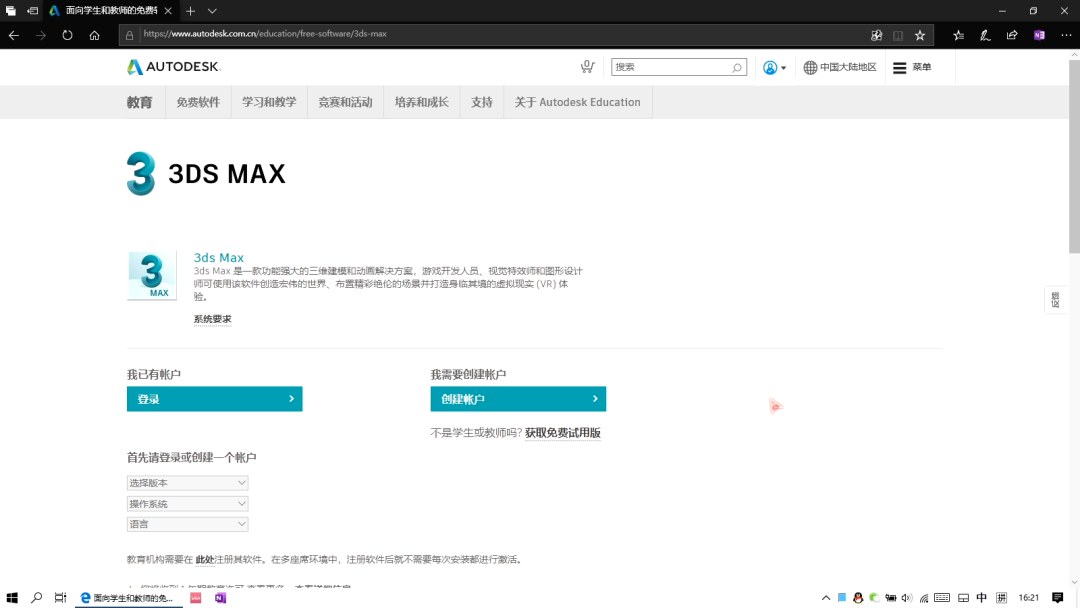The height and width of the screenshot is (608, 1080).
Task: Open the 获取免费试用版 link
Action: (x=563, y=433)
